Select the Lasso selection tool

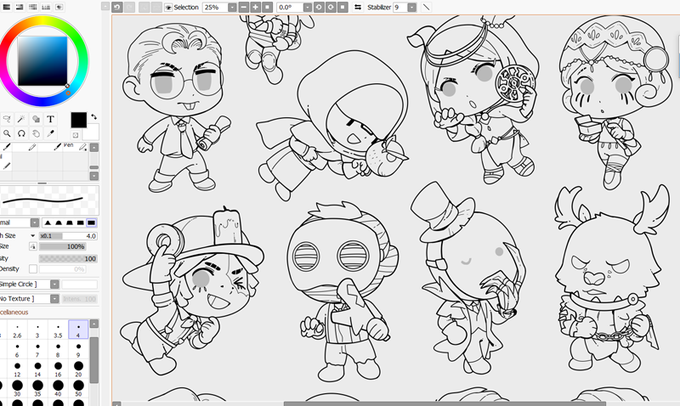point(7,119)
